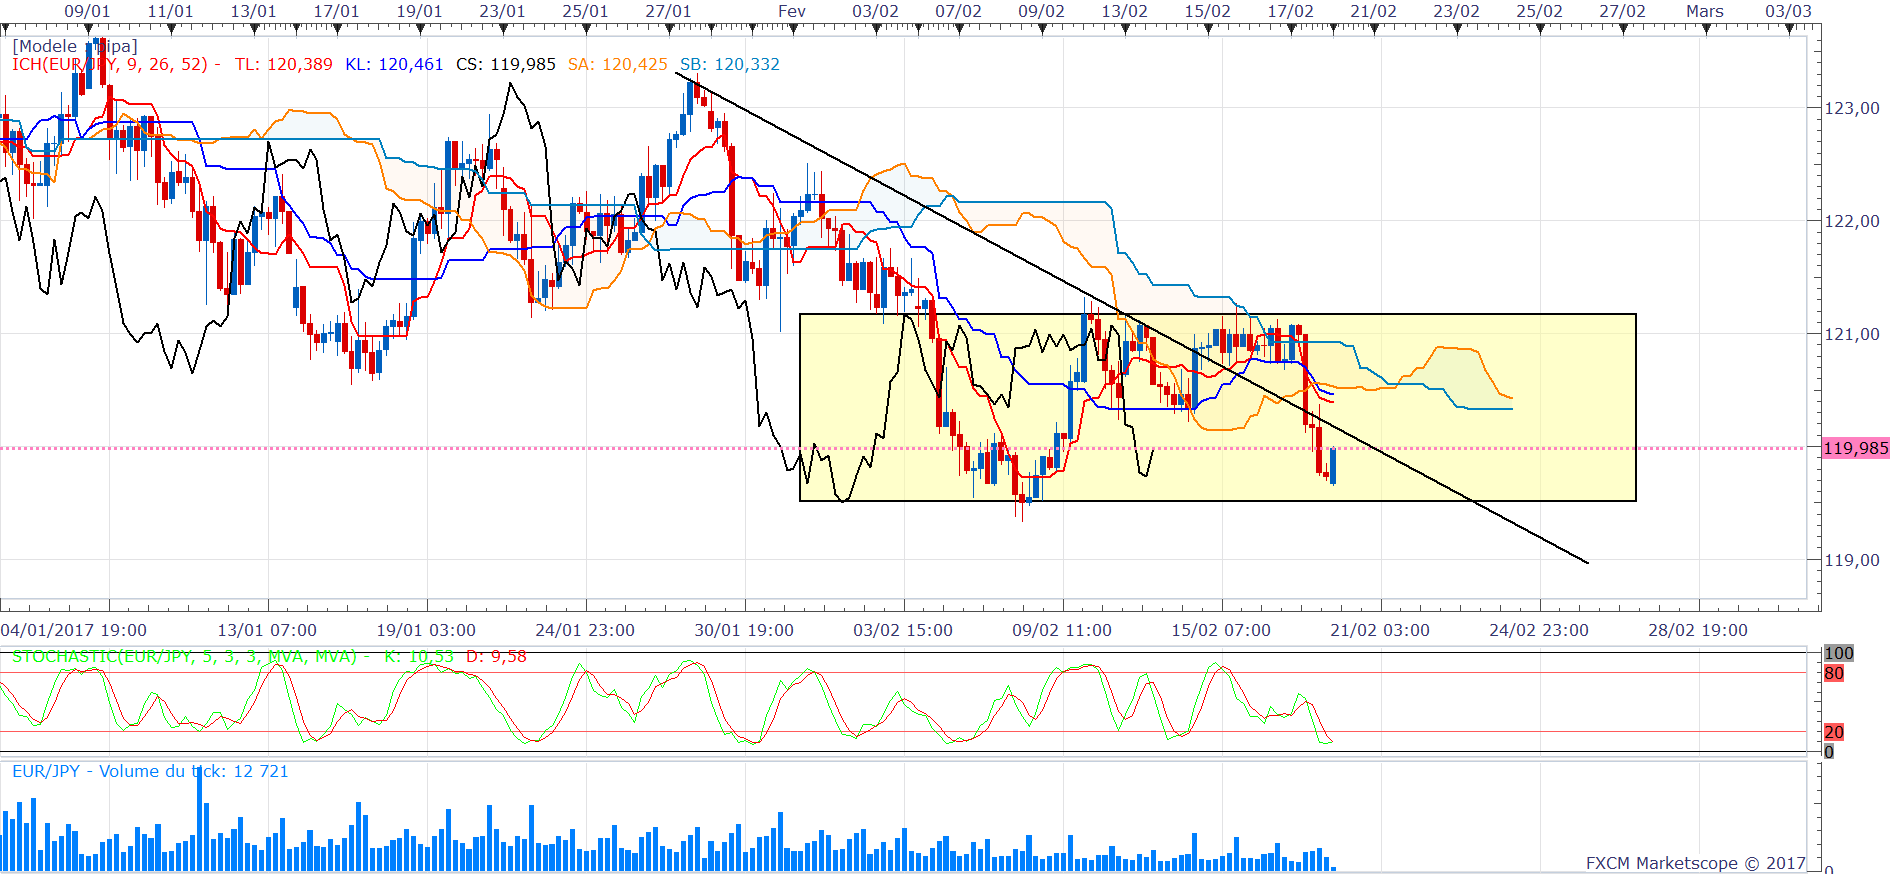Click the 11/01 date label
This screenshot has height=874, width=1903.
point(170,11)
